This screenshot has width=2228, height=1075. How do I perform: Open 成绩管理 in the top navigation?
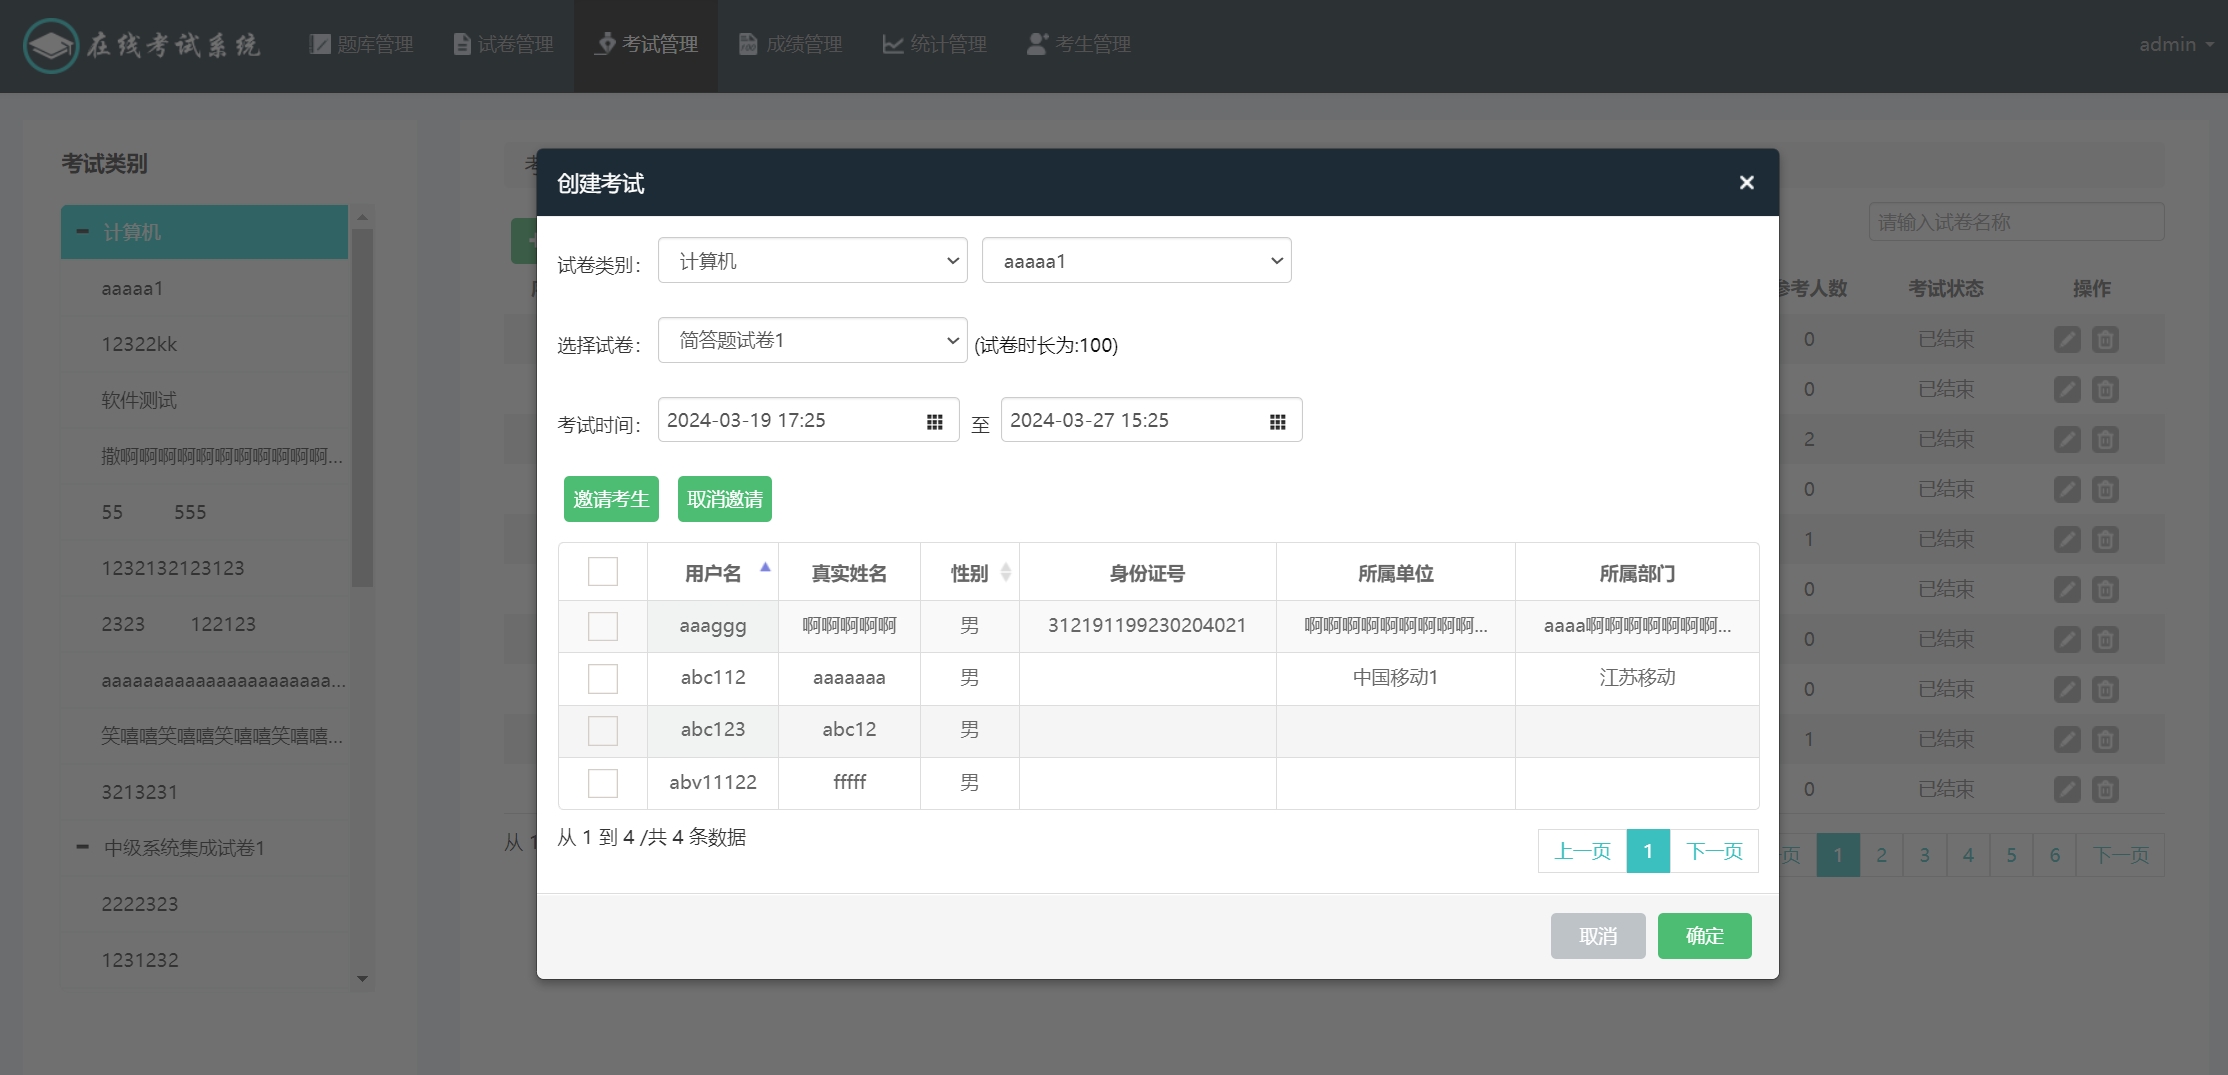[x=790, y=44]
